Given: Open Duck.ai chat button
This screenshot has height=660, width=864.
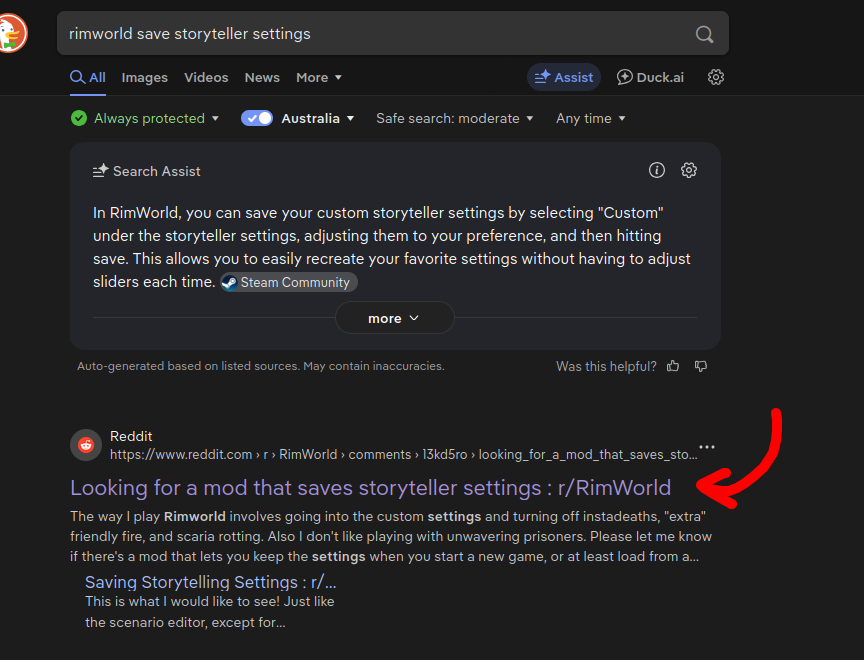Looking at the screenshot, I should [650, 77].
